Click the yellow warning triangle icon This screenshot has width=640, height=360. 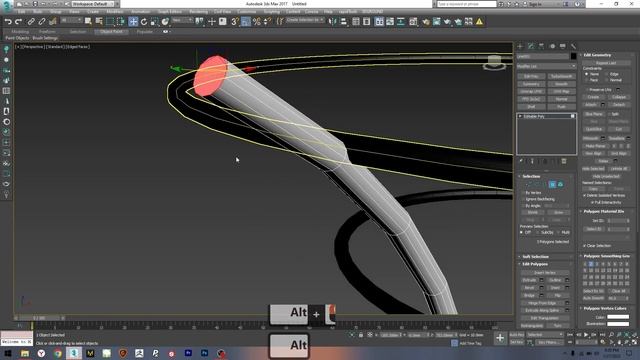tap(480, 21)
